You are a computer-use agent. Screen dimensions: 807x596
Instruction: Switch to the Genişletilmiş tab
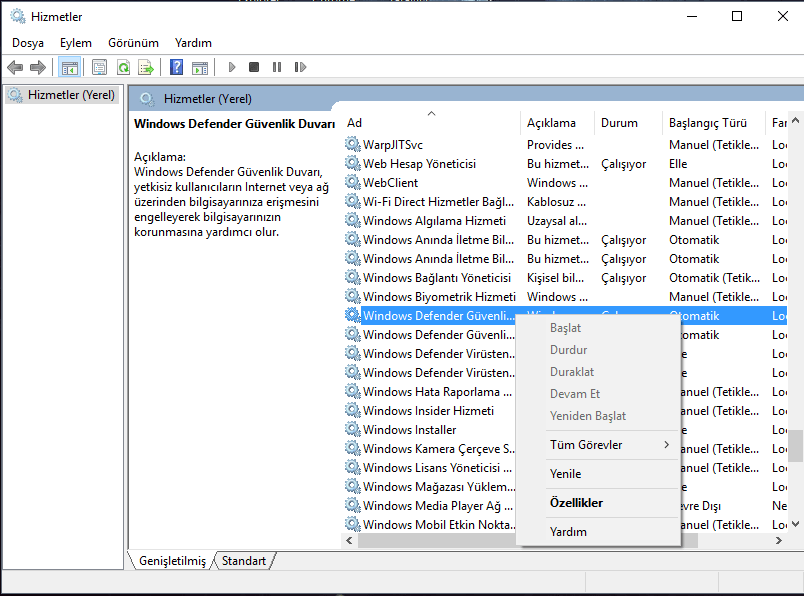tap(172, 560)
